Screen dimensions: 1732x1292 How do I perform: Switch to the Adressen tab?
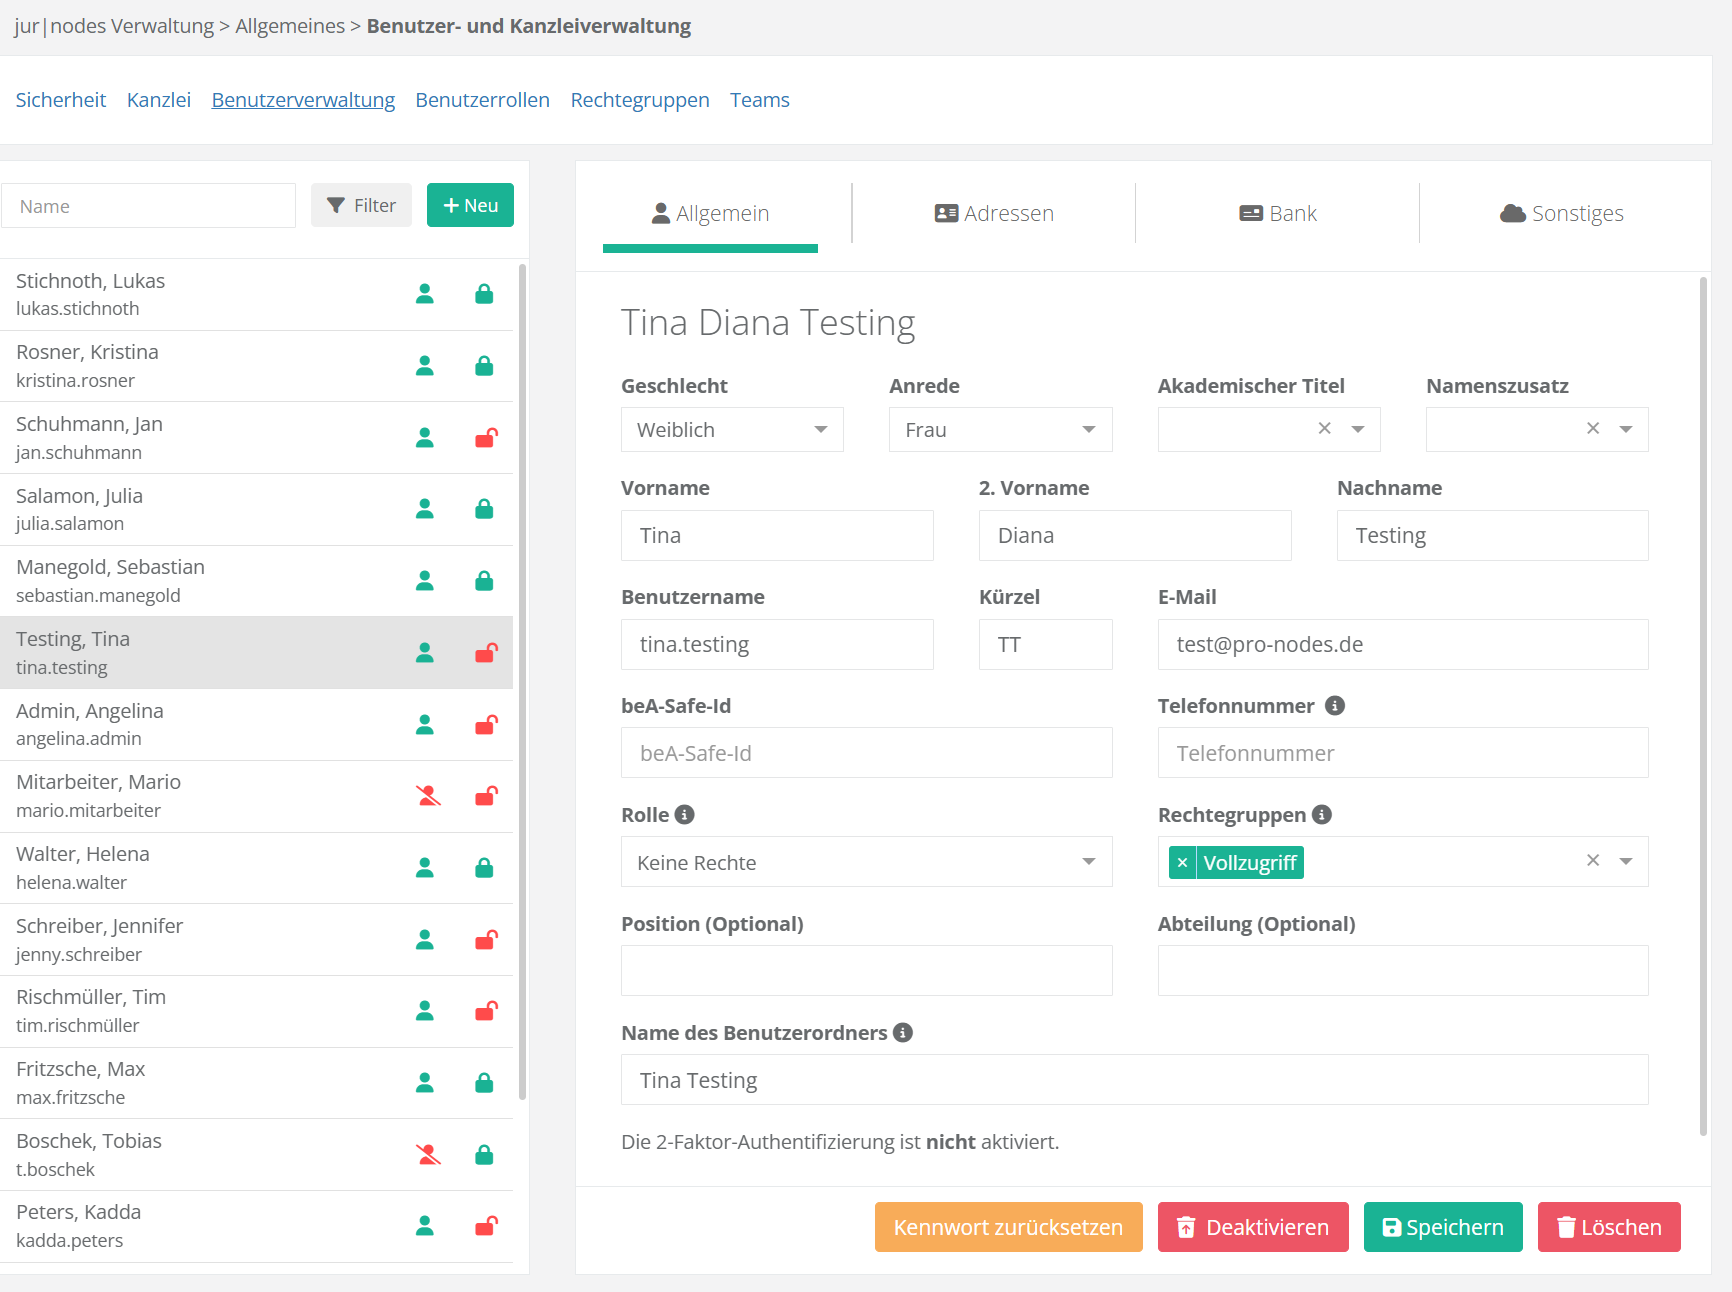tap(993, 214)
